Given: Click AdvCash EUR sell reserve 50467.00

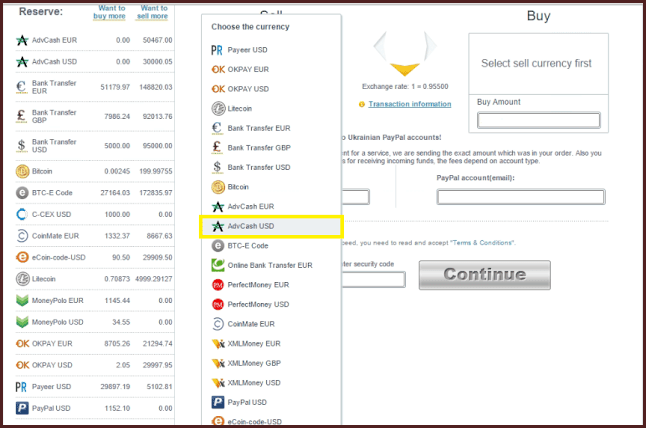Looking at the screenshot, I should [x=157, y=40].
